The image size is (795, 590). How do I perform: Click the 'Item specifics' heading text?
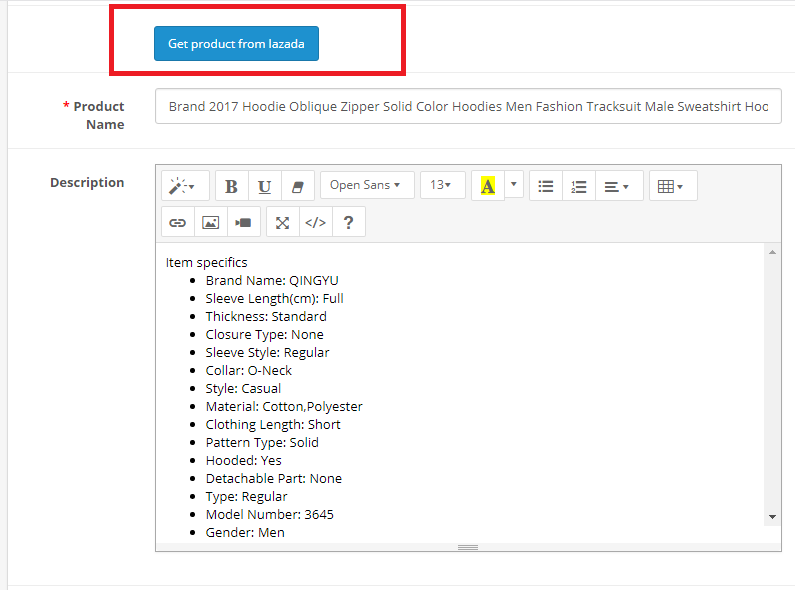206,263
